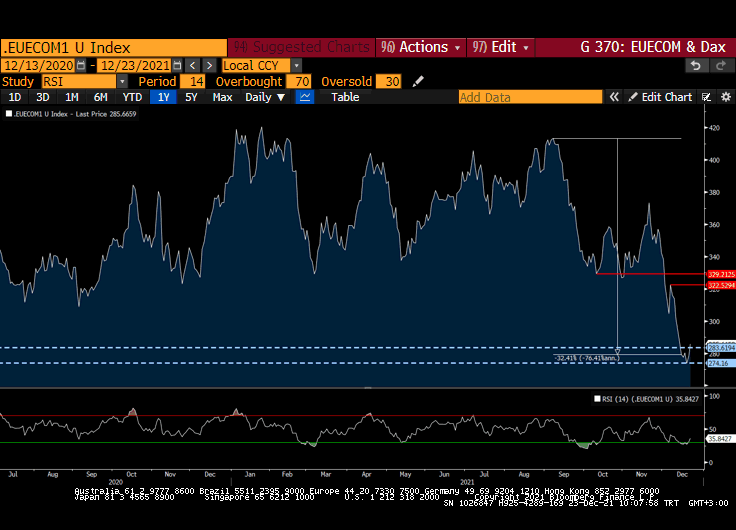Open the annotate chart icon
The width and height of the screenshot is (736, 530).
coord(706,97)
